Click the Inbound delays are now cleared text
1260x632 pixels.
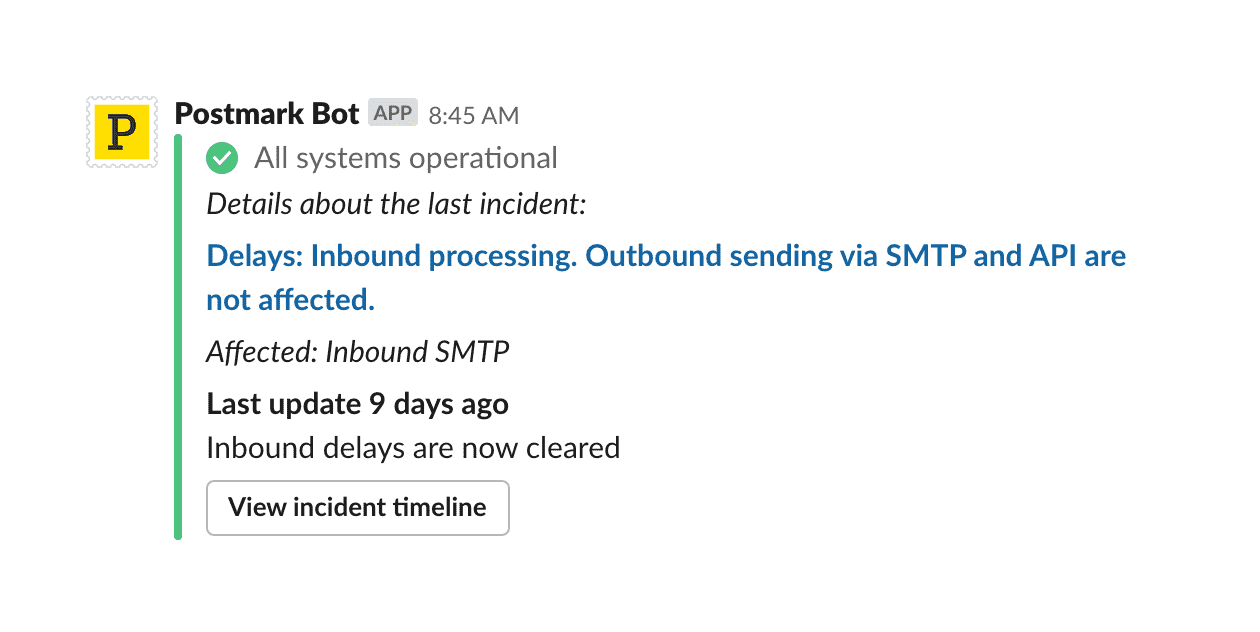tap(413, 448)
